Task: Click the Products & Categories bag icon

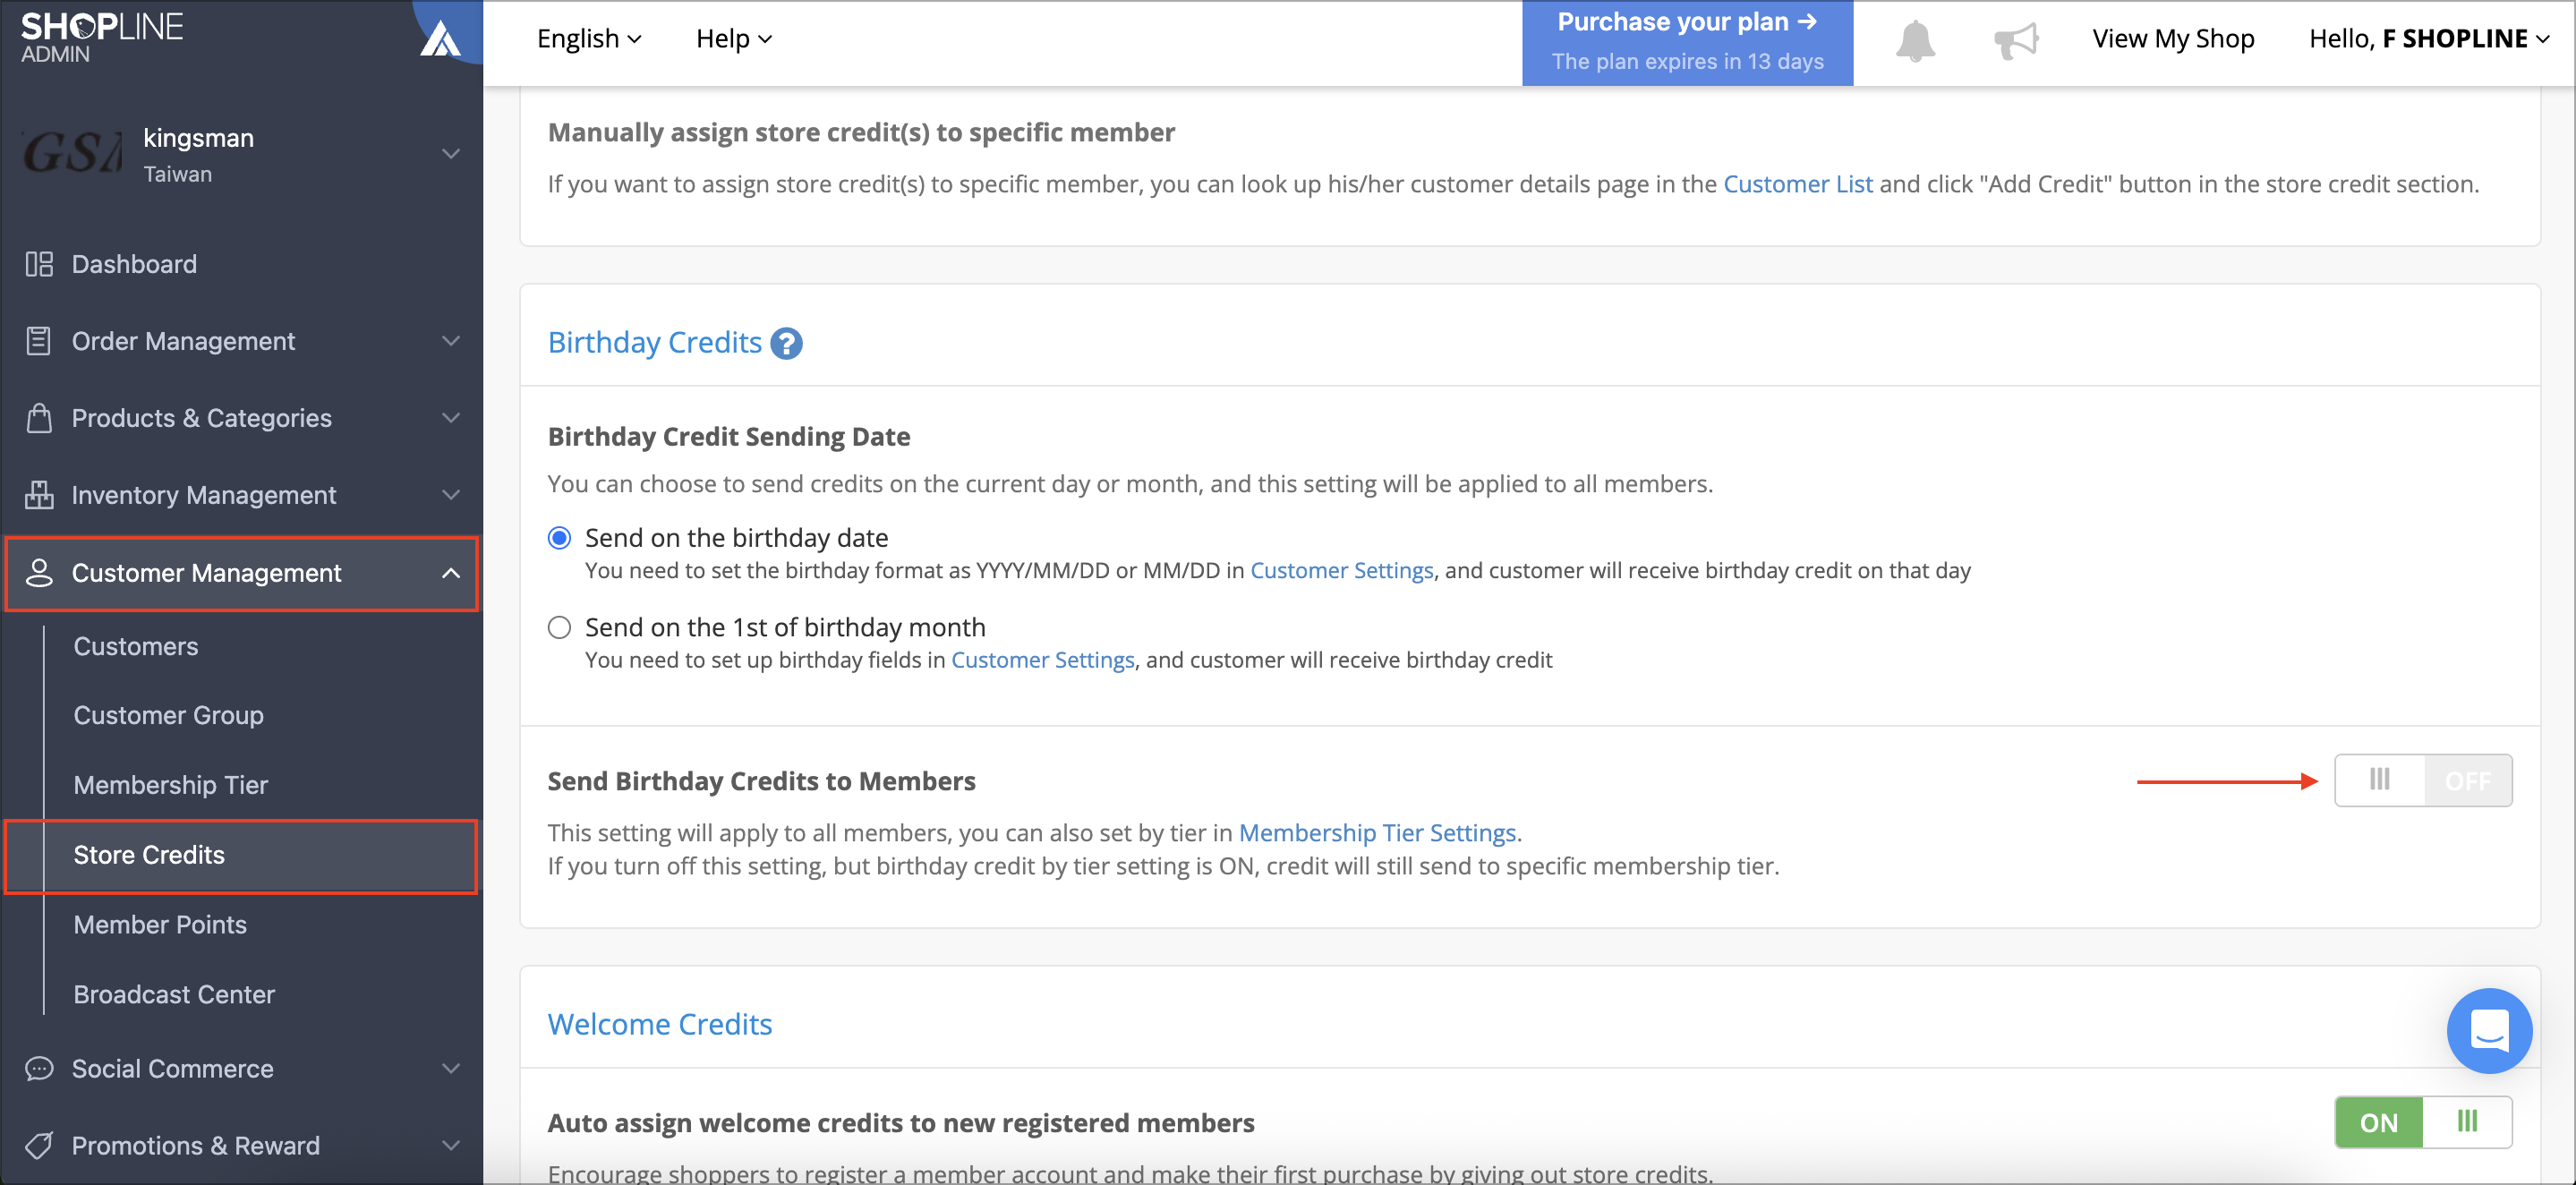Action: click(x=39, y=418)
